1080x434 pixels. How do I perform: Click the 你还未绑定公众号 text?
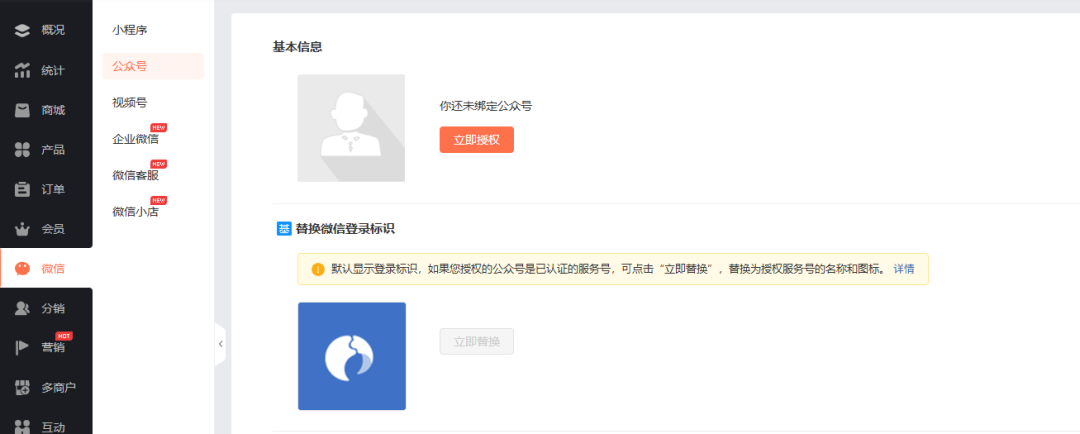pyautogui.click(x=486, y=106)
